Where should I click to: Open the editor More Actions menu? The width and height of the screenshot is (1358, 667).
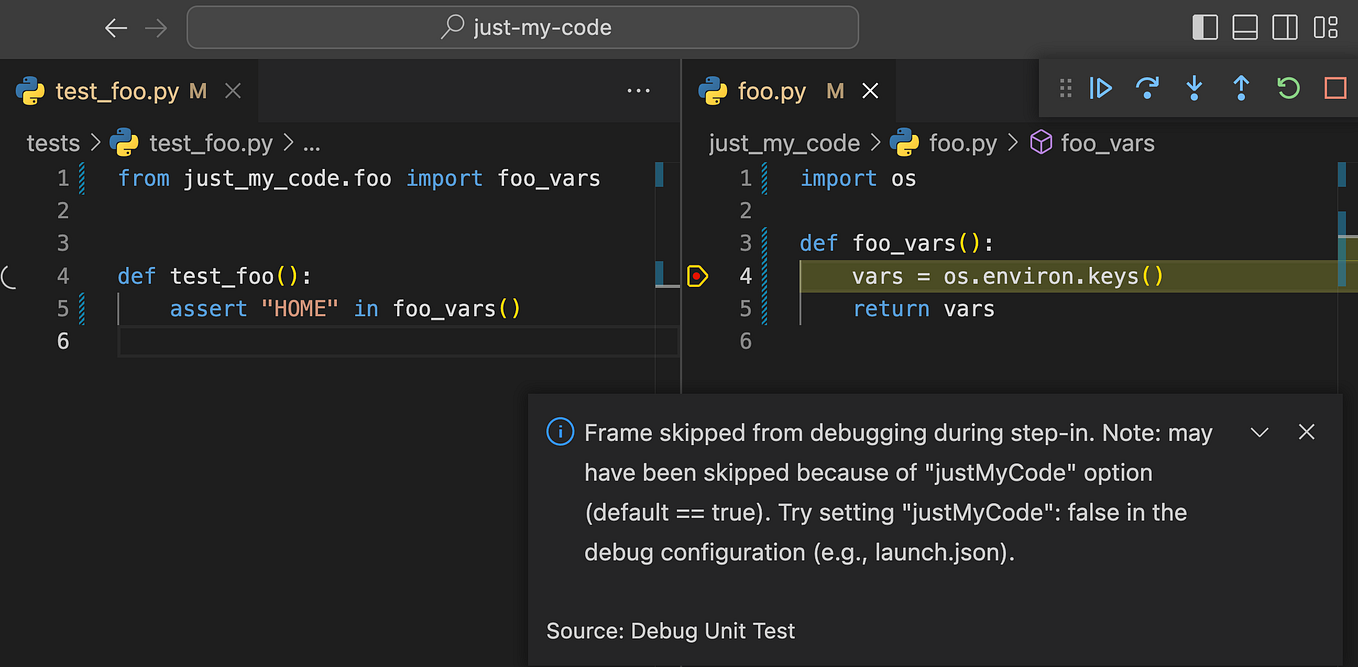click(638, 90)
